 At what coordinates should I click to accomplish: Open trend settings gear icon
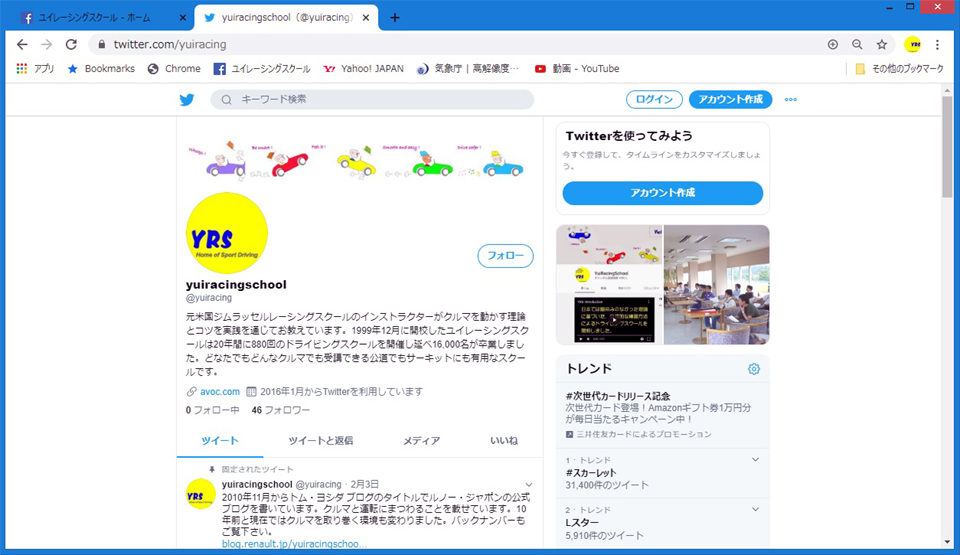pos(754,369)
